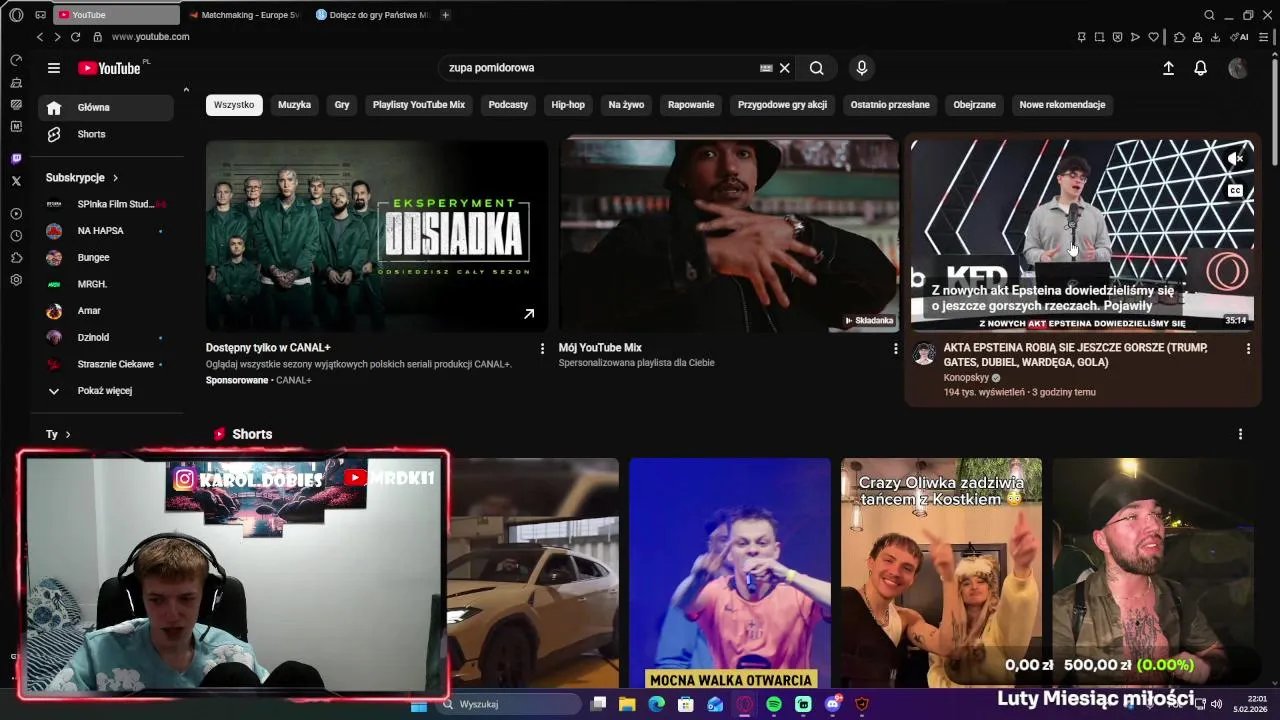Click the YouTube upload arrow icon

pyautogui.click(x=1168, y=68)
